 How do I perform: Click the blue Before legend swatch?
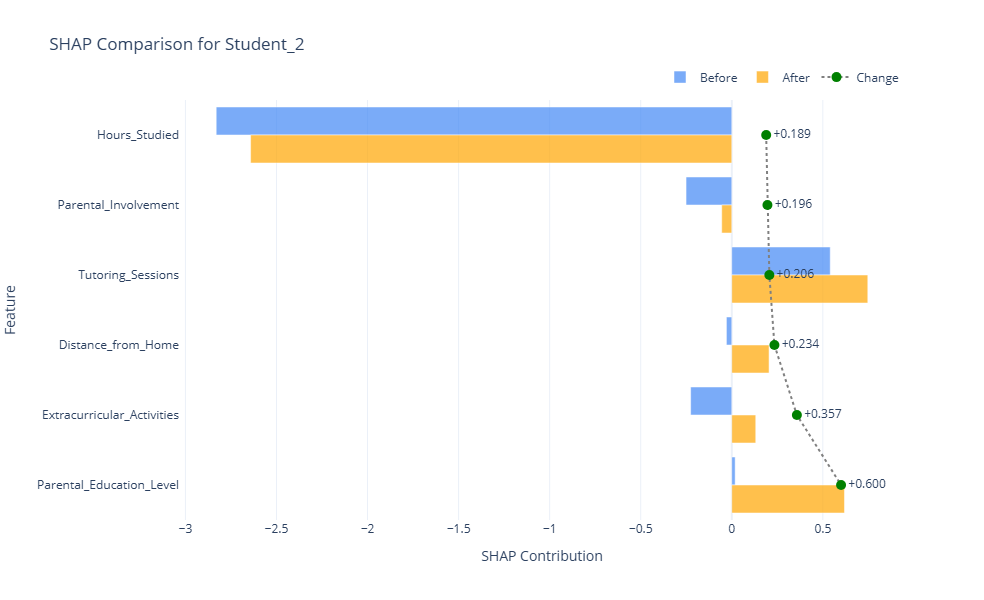pyautogui.click(x=681, y=78)
